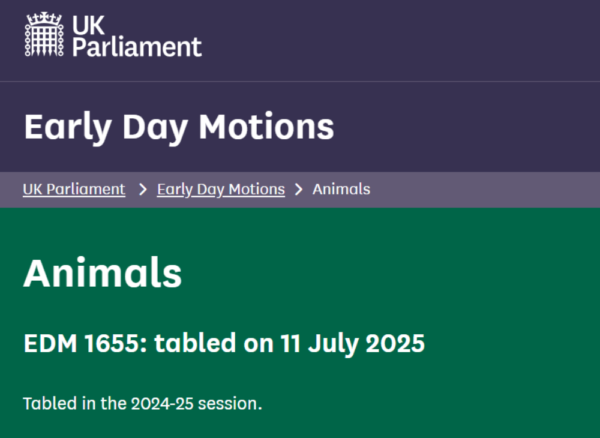Click the 'Tabled in the 2024-25 session' text
This screenshot has width=600, height=438.
[142, 404]
